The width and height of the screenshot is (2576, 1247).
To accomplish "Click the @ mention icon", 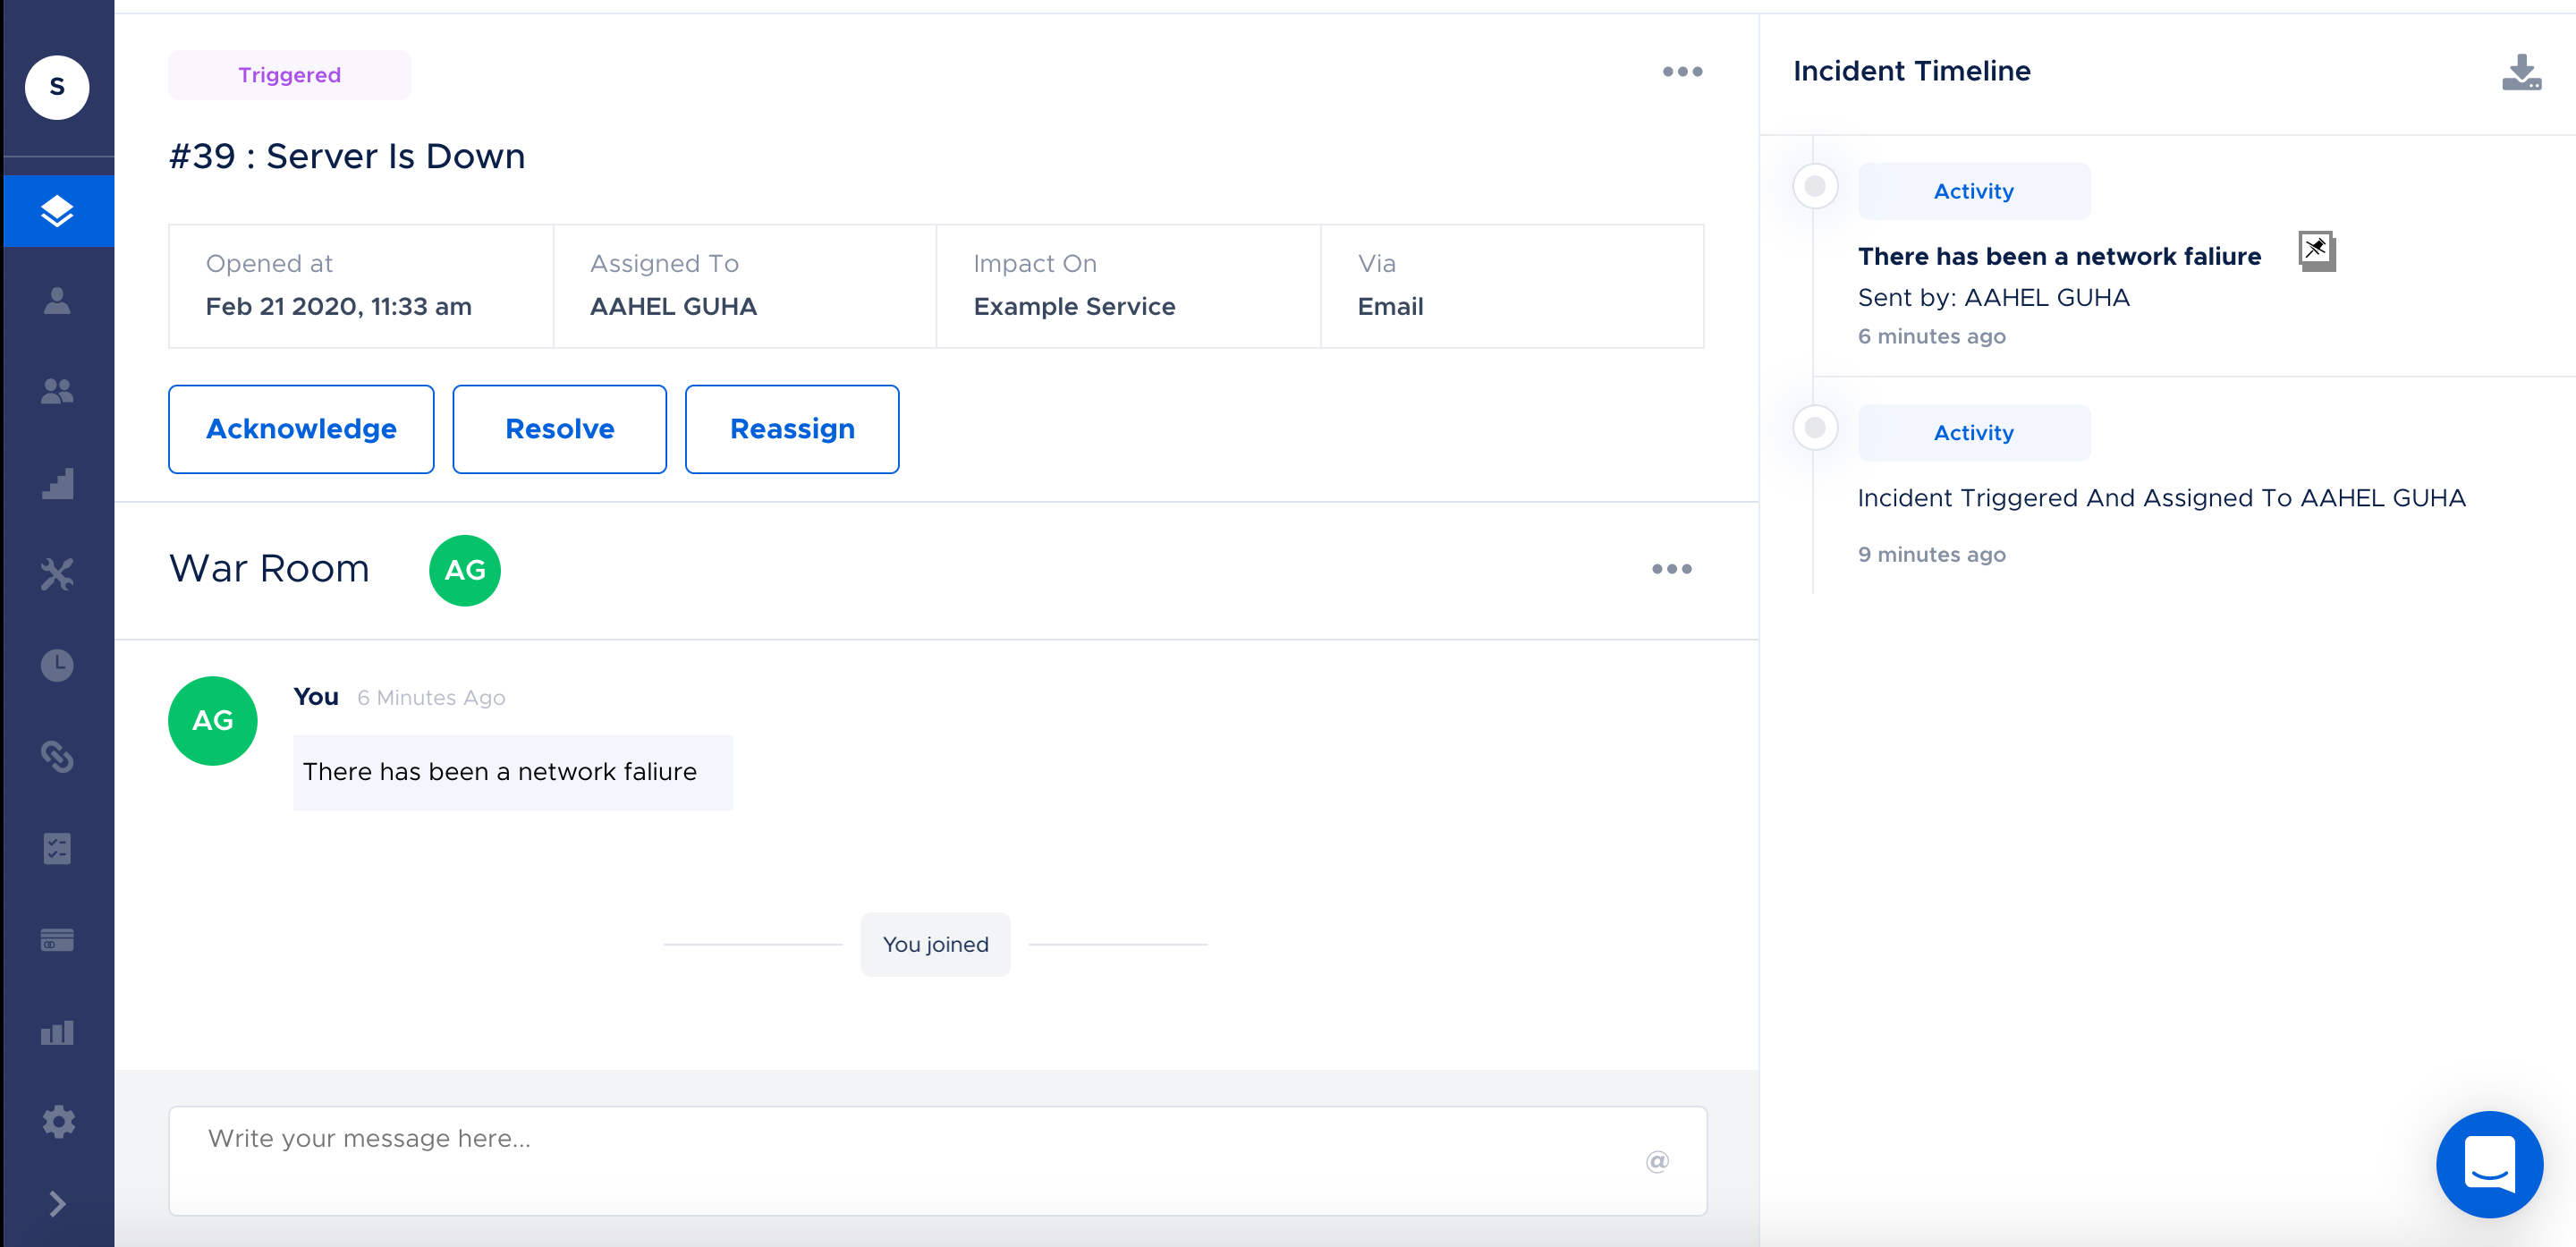I will coord(1657,1161).
